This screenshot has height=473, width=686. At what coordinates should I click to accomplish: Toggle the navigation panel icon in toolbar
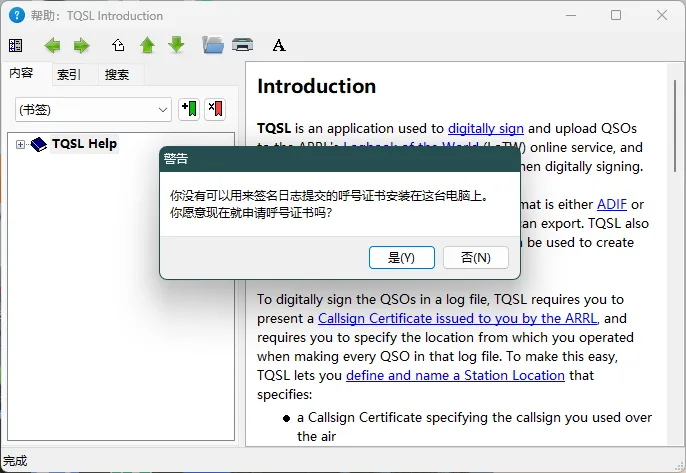coord(15,45)
